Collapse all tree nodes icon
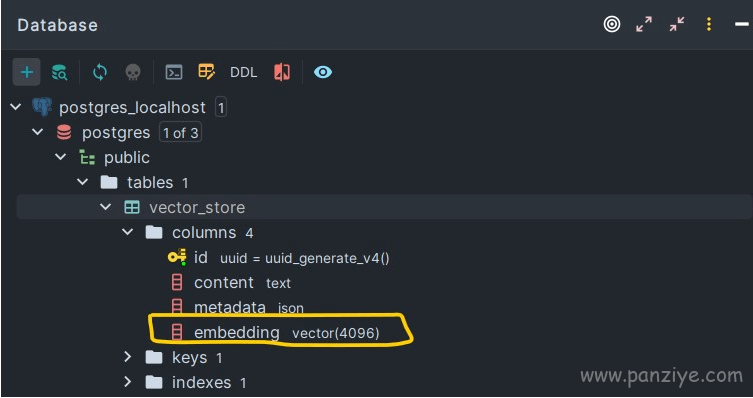 677,24
